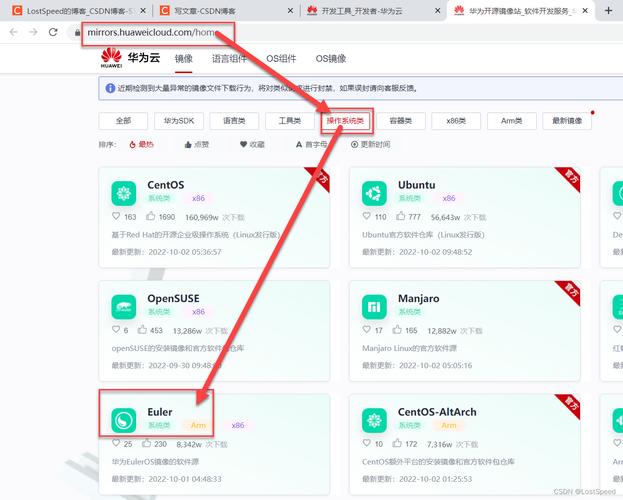Switch to 开发工具_开发者-华为云 tab

(x=373, y=11)
